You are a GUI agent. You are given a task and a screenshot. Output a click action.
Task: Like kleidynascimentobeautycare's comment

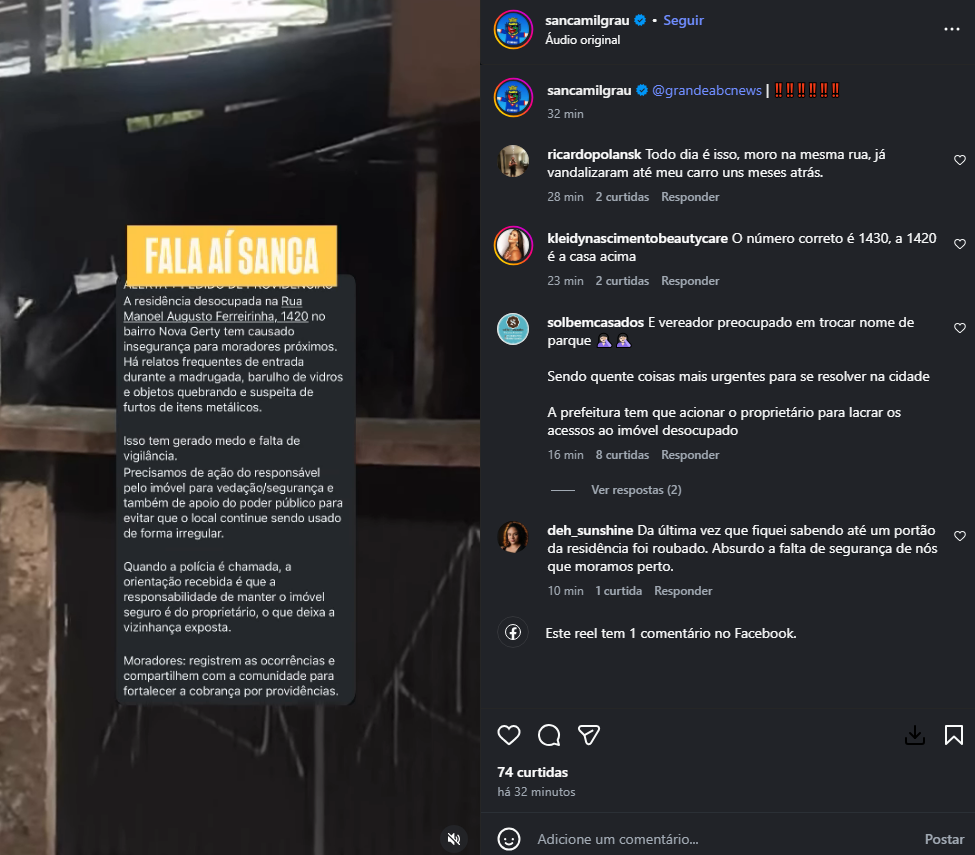(x=959, y=244)
